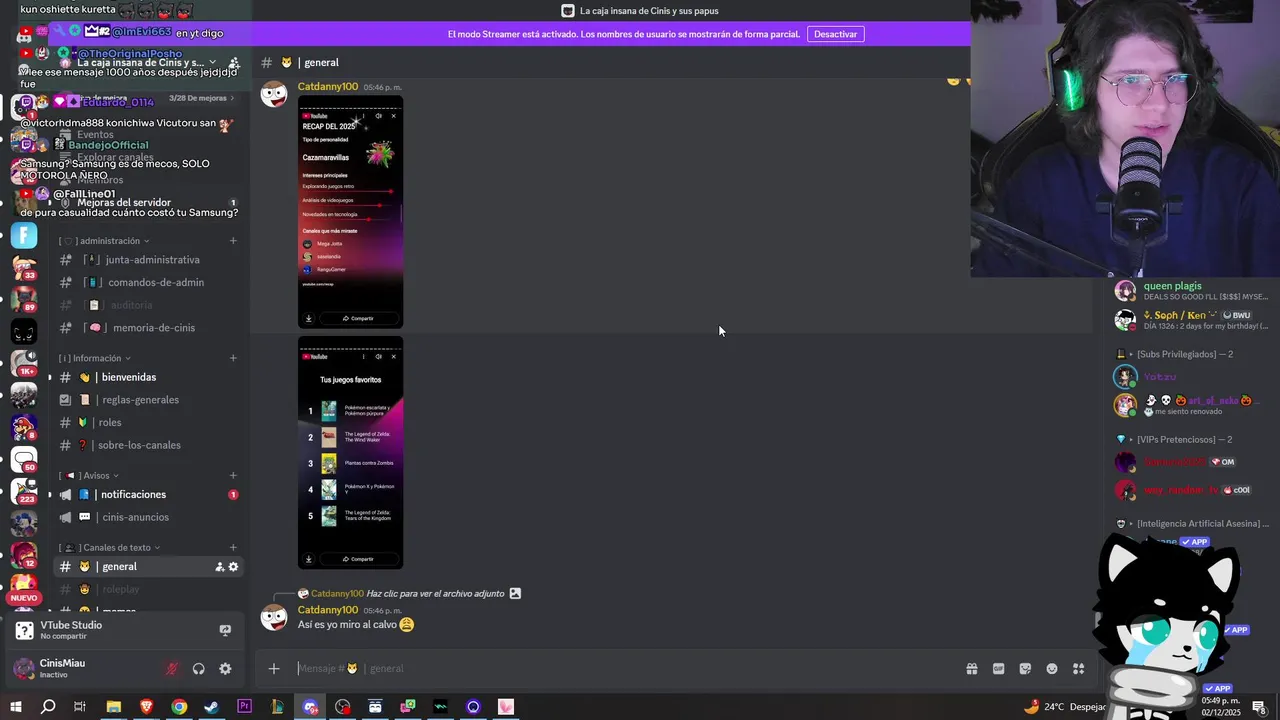Open the Tus juegos favoritos image
The width and height of the screenshot is (1280, 720).
pyautogui.click(x=350, y=453)
